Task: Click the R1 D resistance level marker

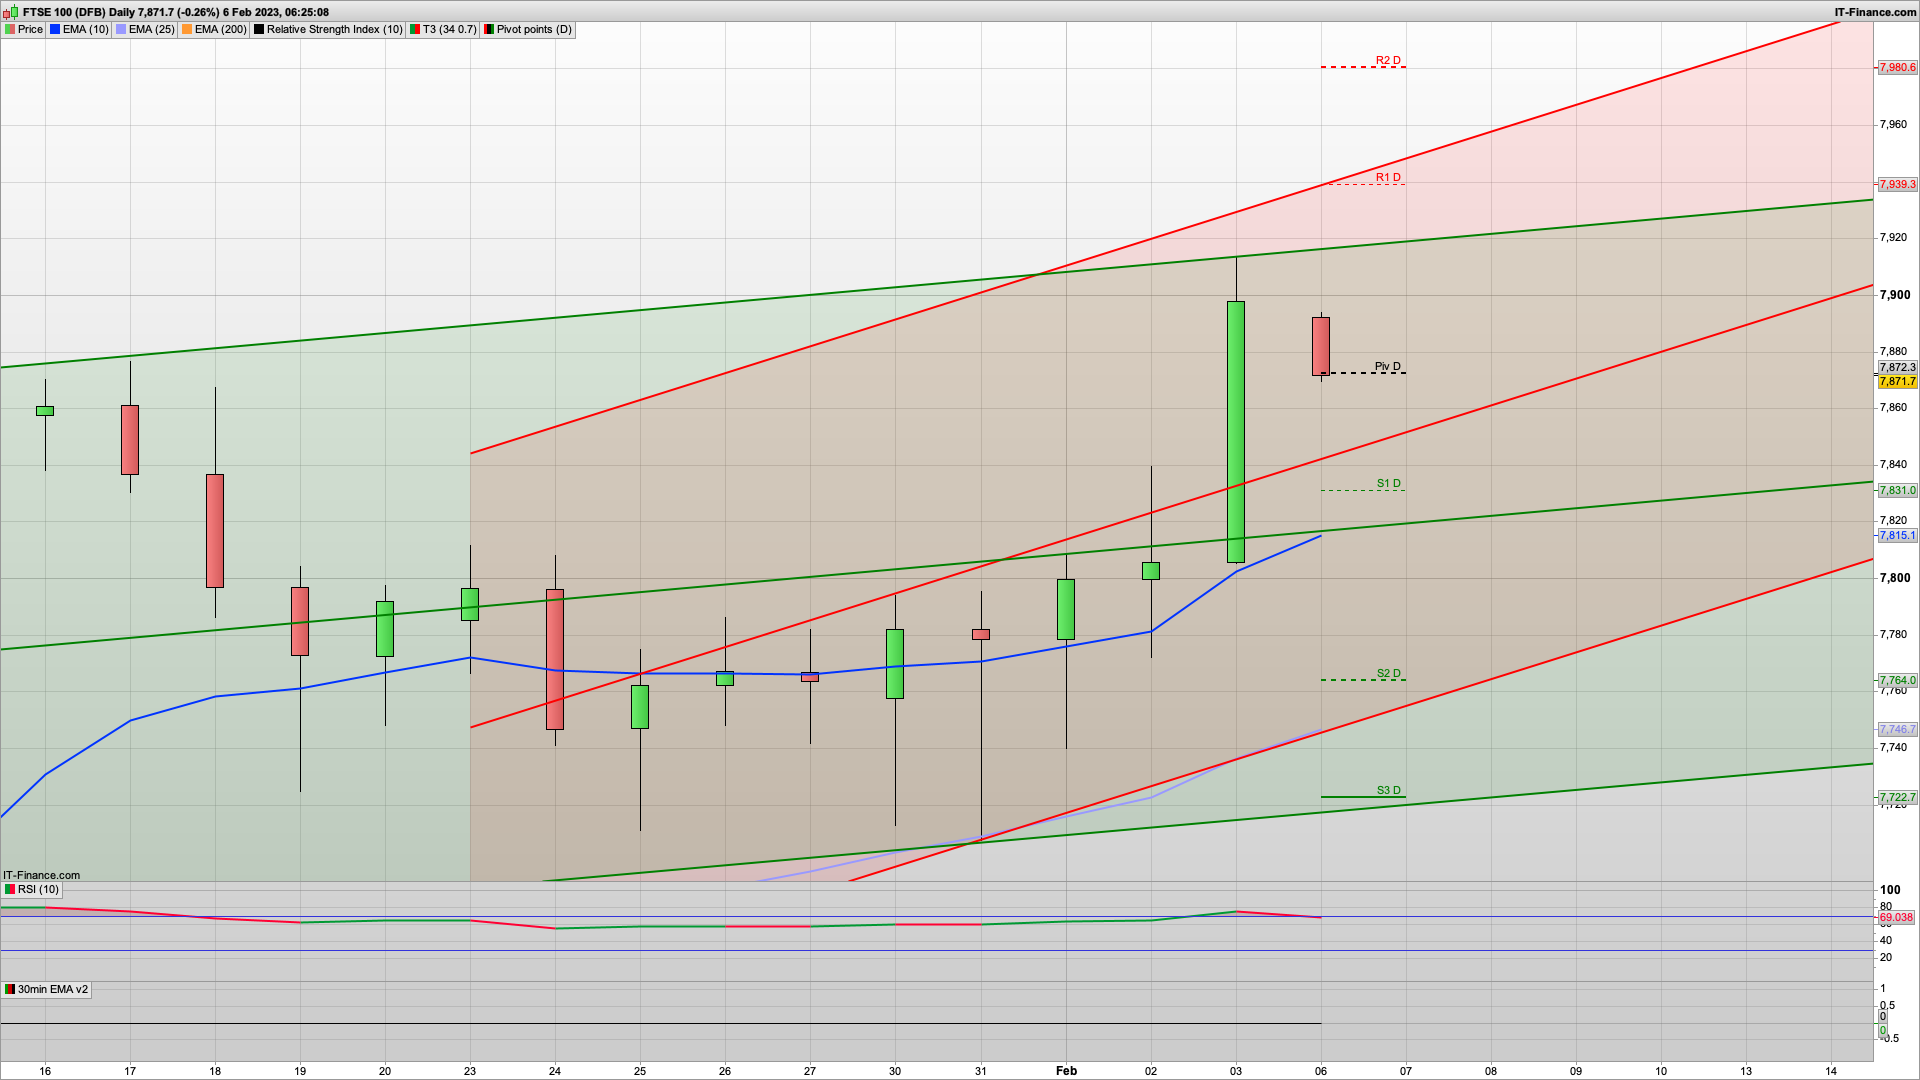Action: point(1387,178)
